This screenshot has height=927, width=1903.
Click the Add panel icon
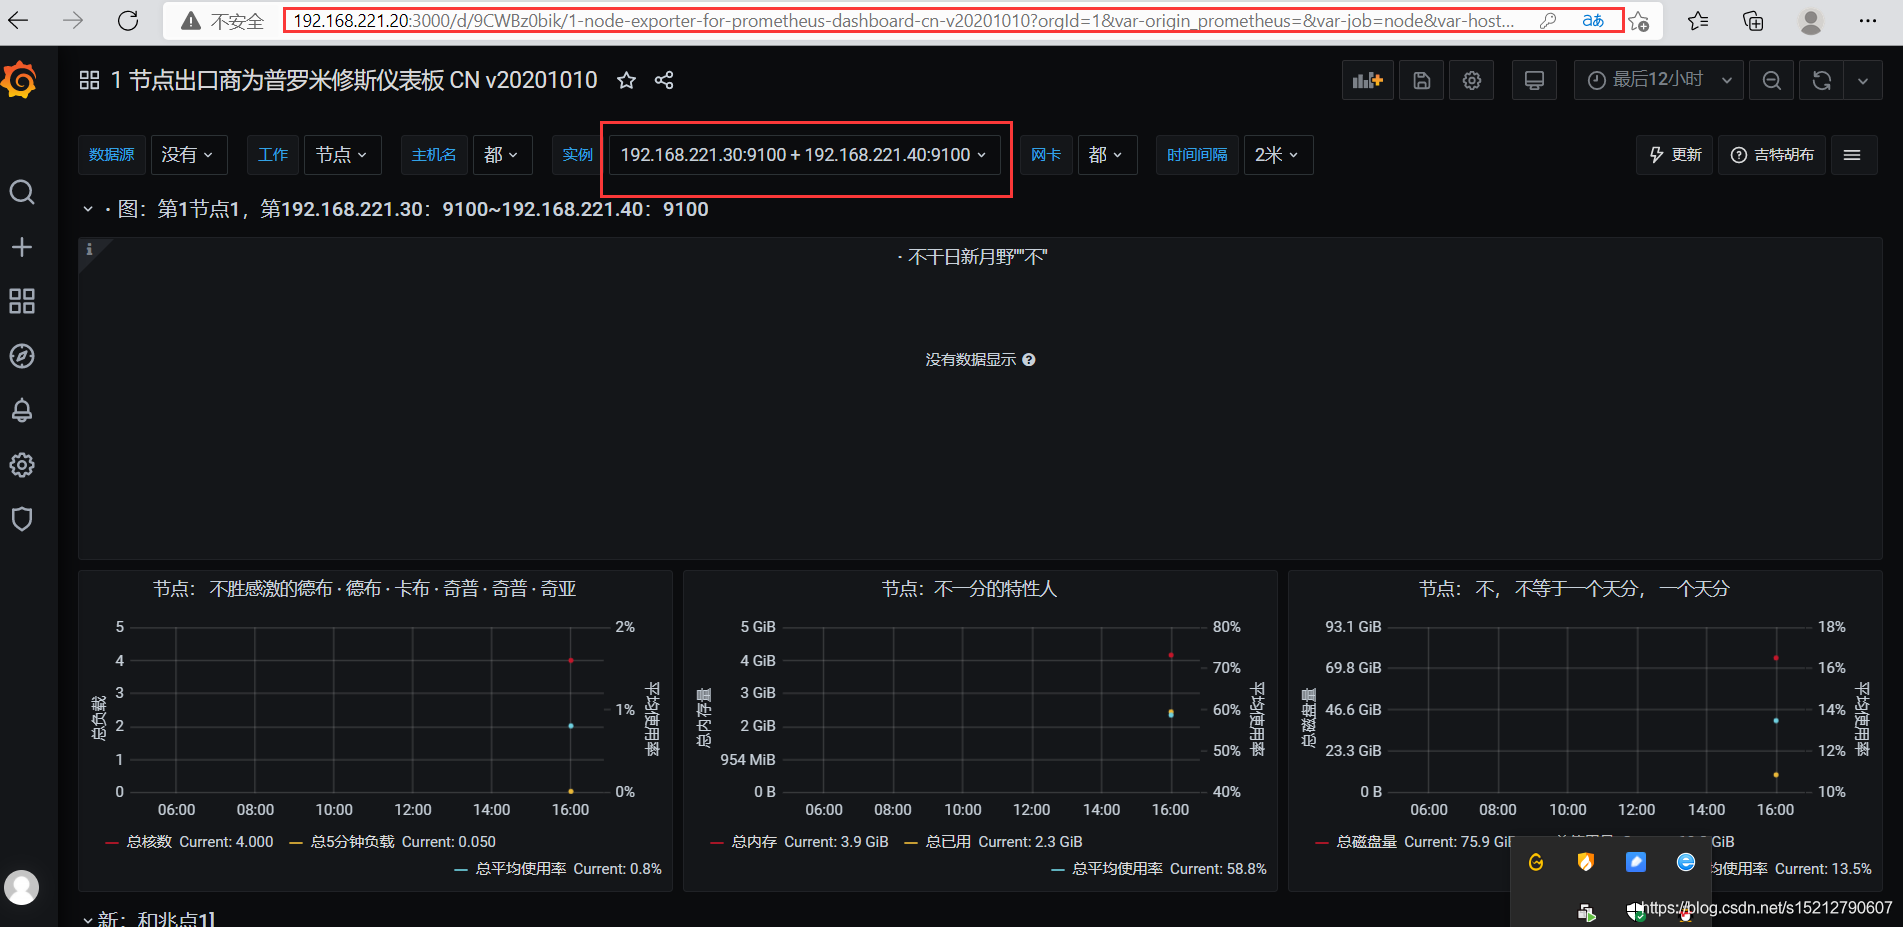pos(1367,80)
